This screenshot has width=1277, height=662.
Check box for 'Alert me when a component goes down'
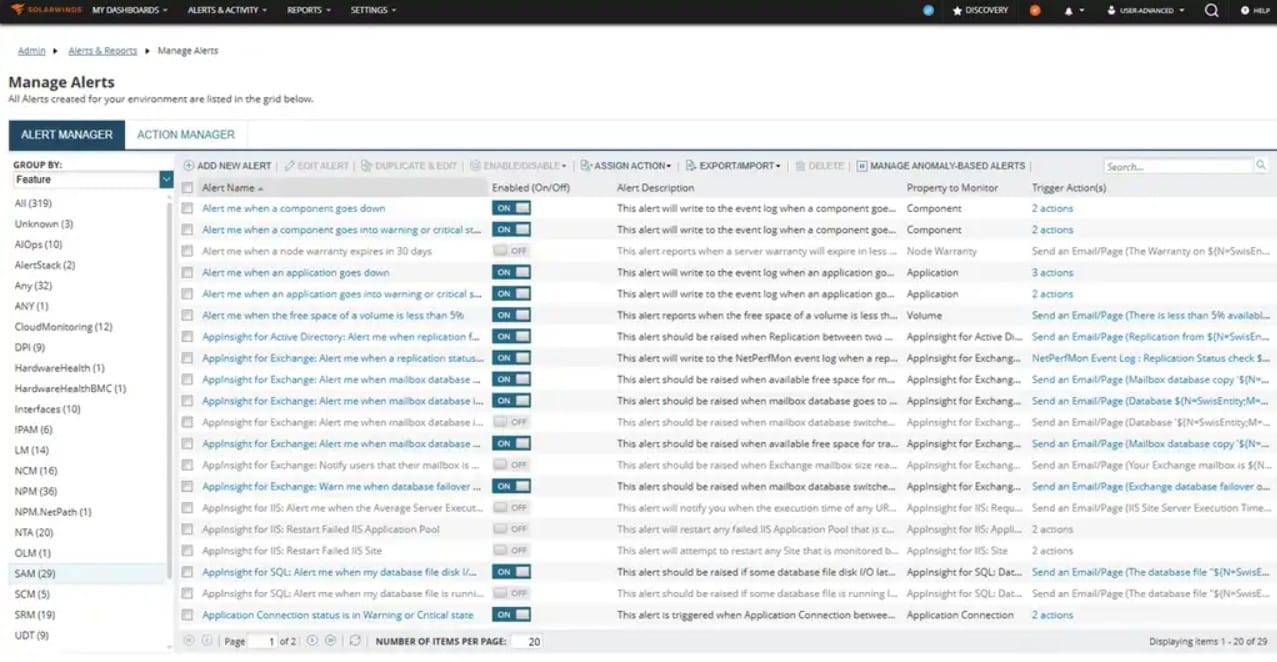click(187, 208)
